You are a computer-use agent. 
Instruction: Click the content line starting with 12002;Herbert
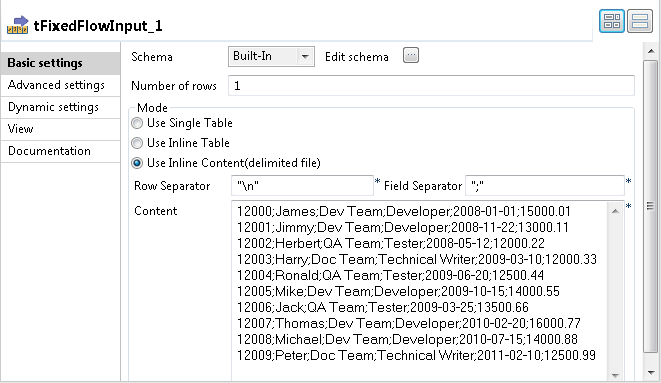391,243
